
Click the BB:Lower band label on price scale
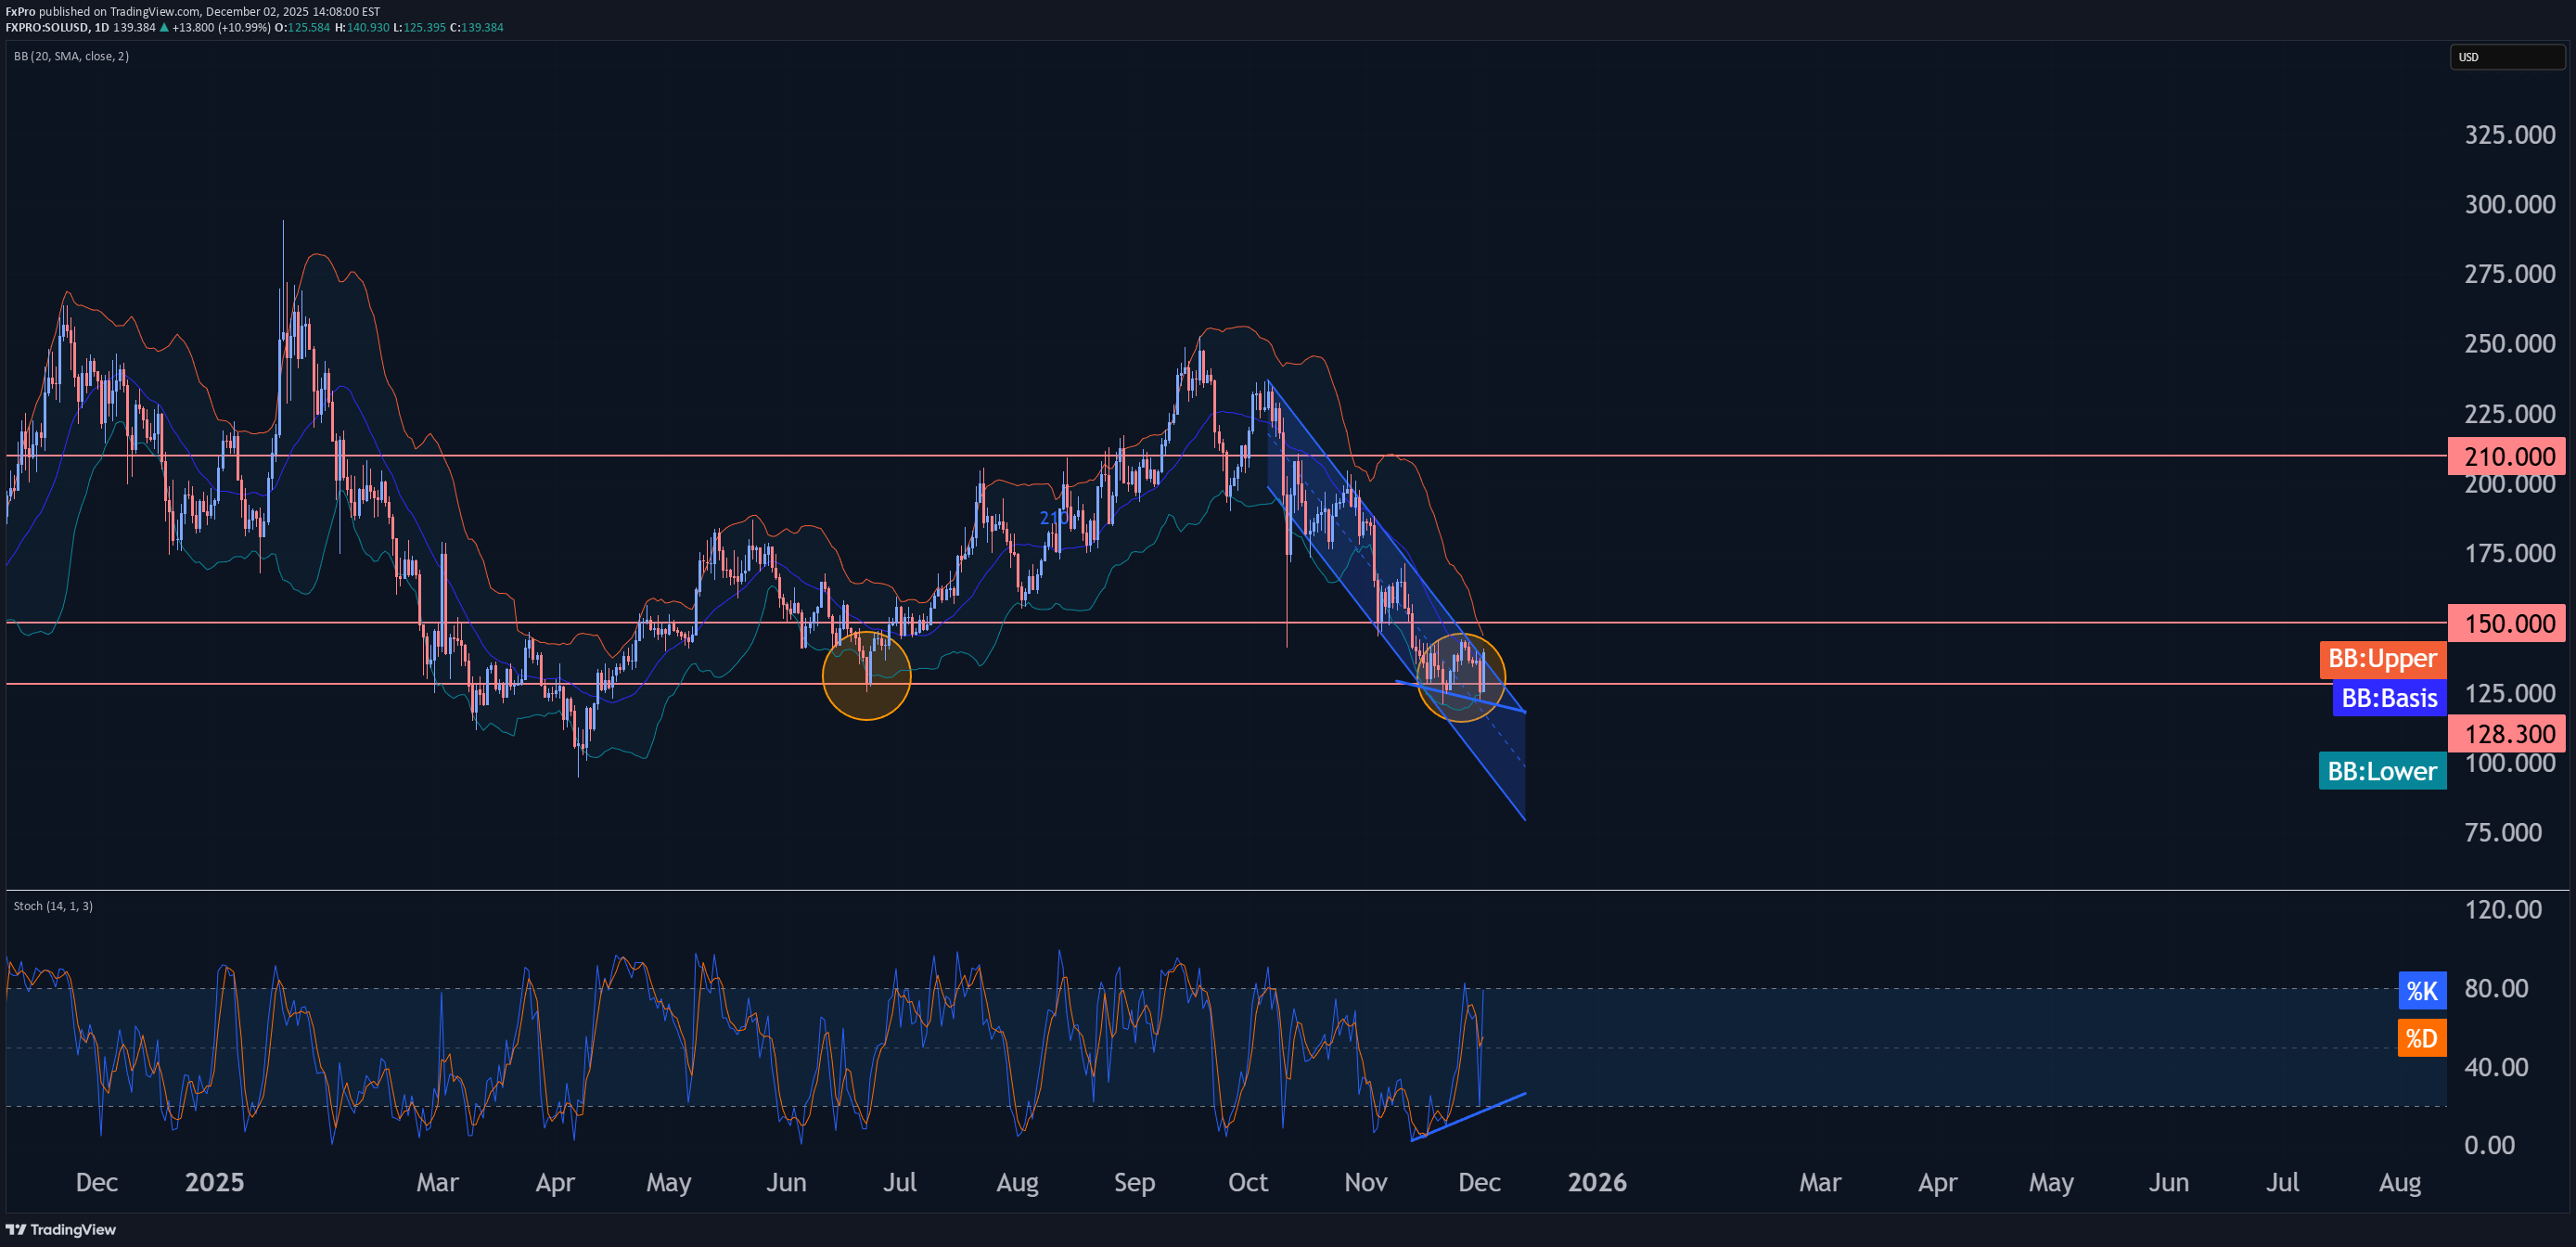pos(2382,771)
